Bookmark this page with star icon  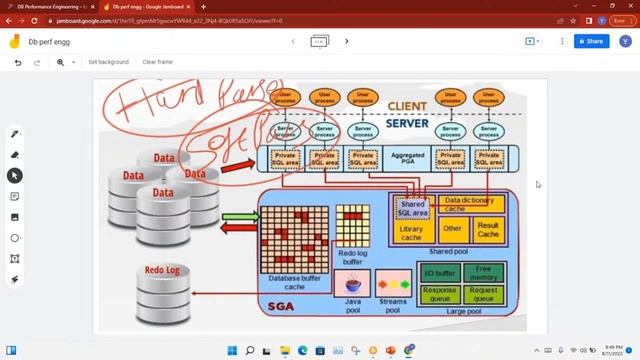click(573, 21)
